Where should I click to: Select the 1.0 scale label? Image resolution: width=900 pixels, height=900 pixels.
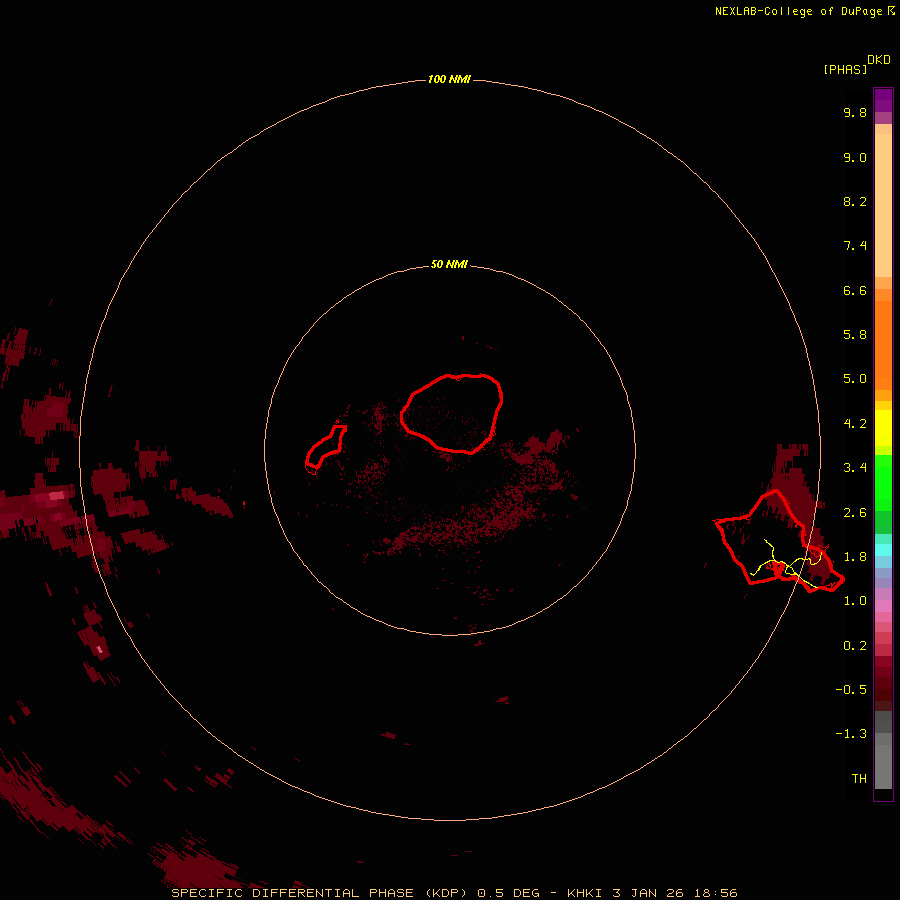point(855,600)
